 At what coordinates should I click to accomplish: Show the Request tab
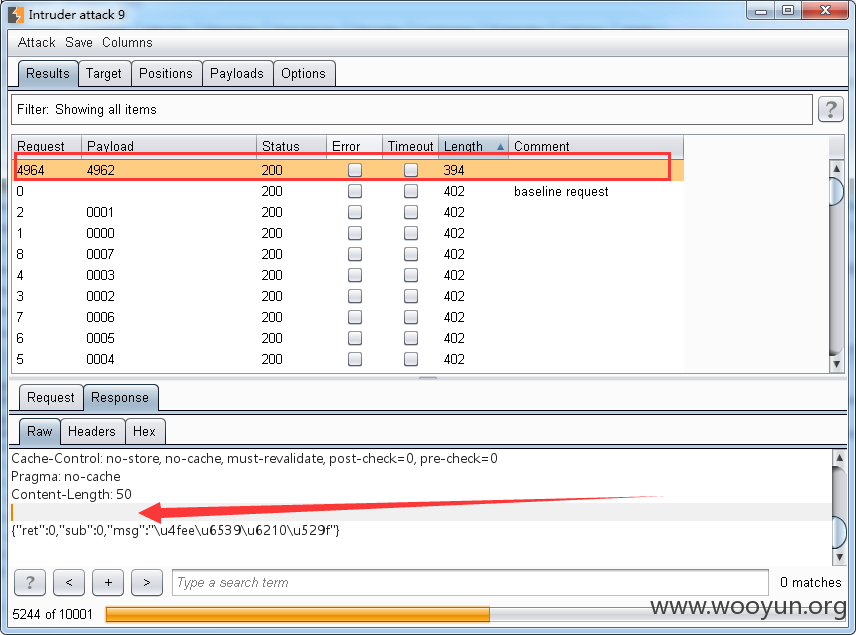click(x=51, y=397)
